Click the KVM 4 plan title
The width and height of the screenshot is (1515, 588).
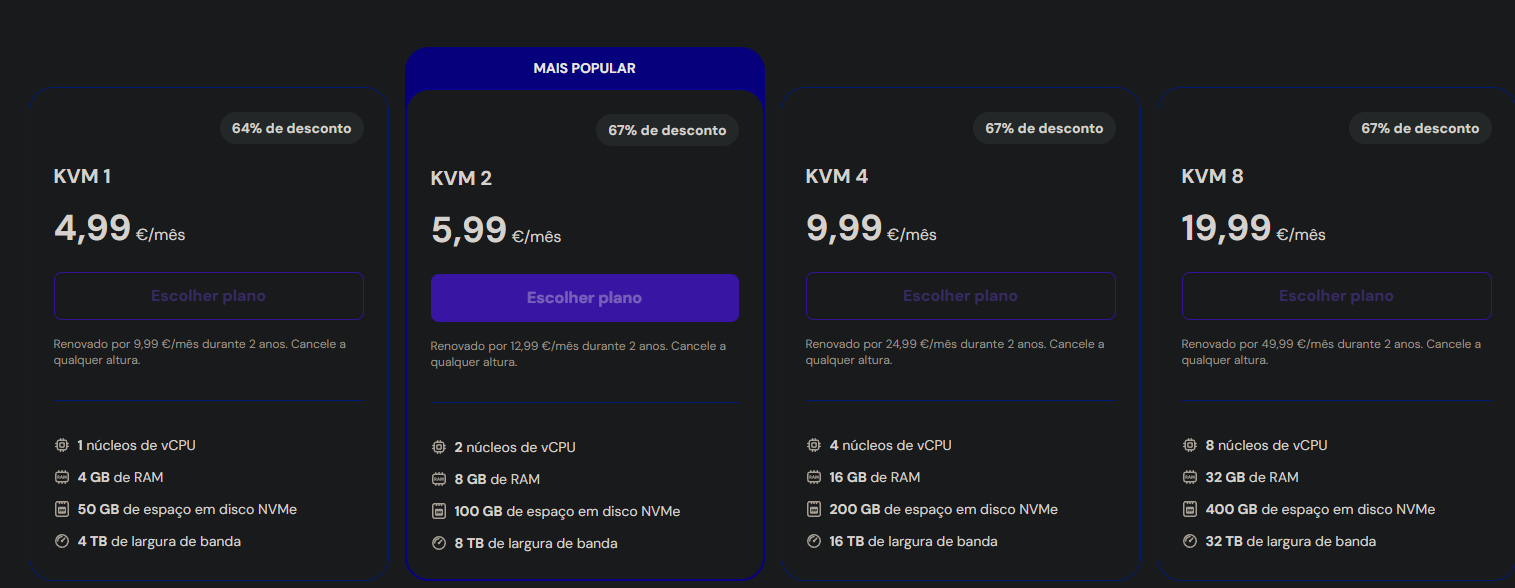836,176
